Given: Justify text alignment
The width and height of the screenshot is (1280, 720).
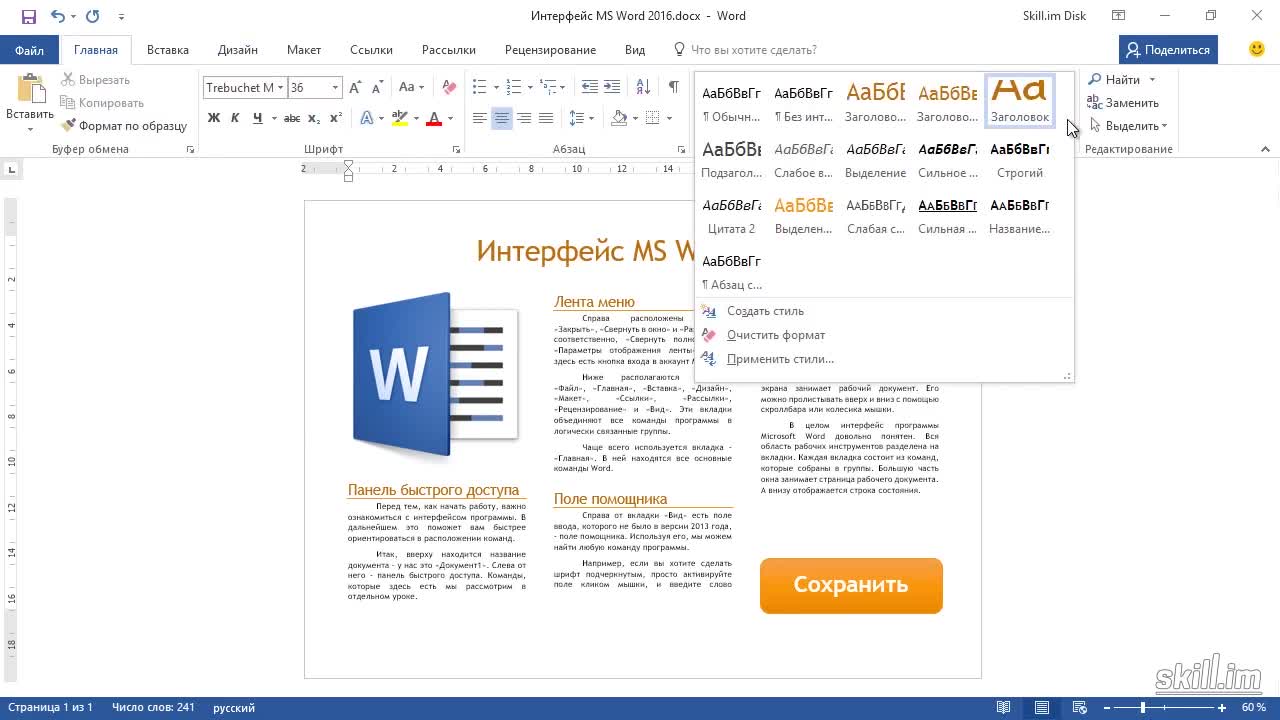Looking at the screenshot, I should coord(546,118).
